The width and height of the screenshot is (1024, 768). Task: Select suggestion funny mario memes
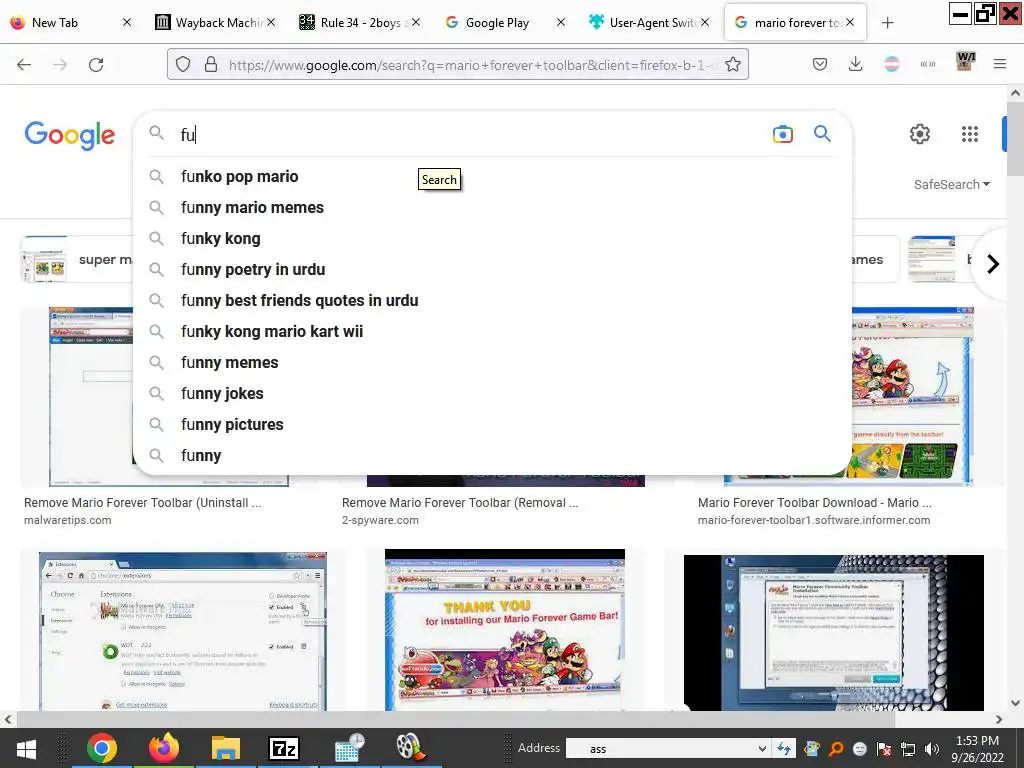pos(492,208)
